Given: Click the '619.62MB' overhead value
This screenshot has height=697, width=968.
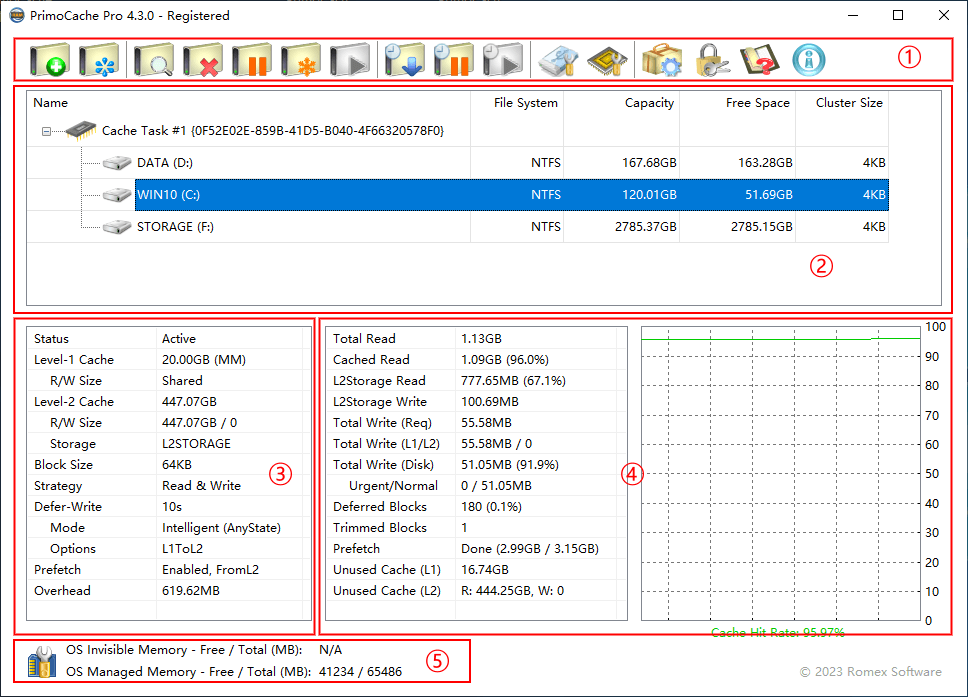Looking at the screenshot, I should tap(191, 590).
